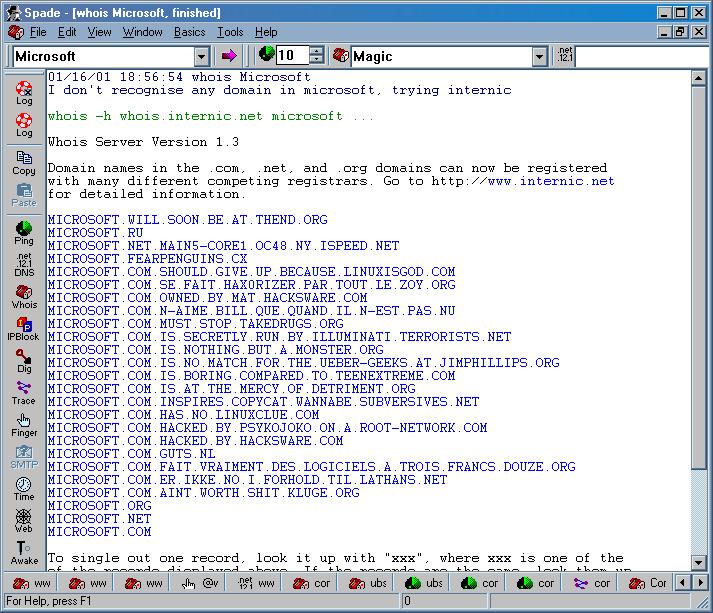Select the Dig tool
The image size is (713, 613).
point(24,362)
